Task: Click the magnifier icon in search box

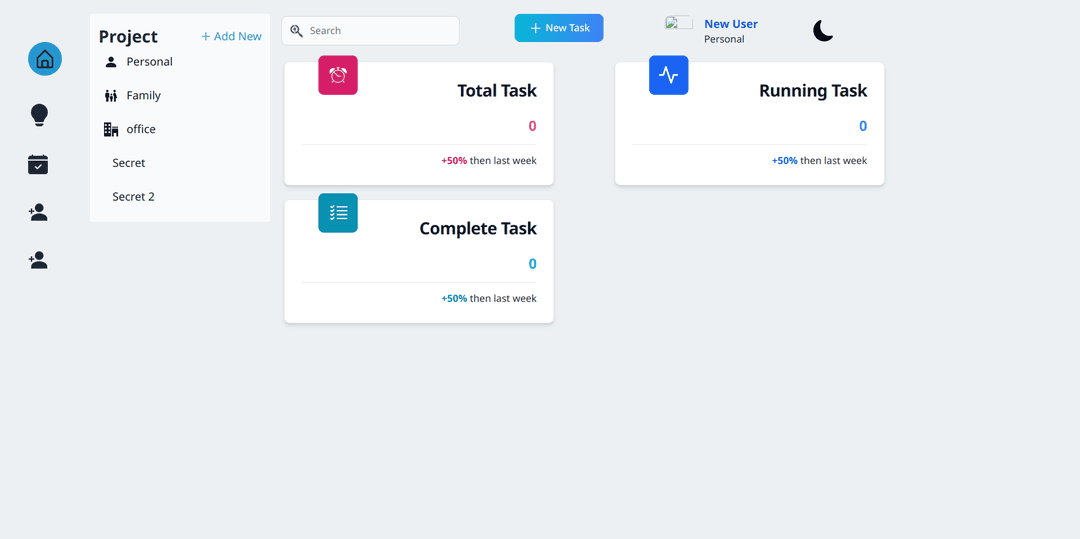Action: click(297, 31)
